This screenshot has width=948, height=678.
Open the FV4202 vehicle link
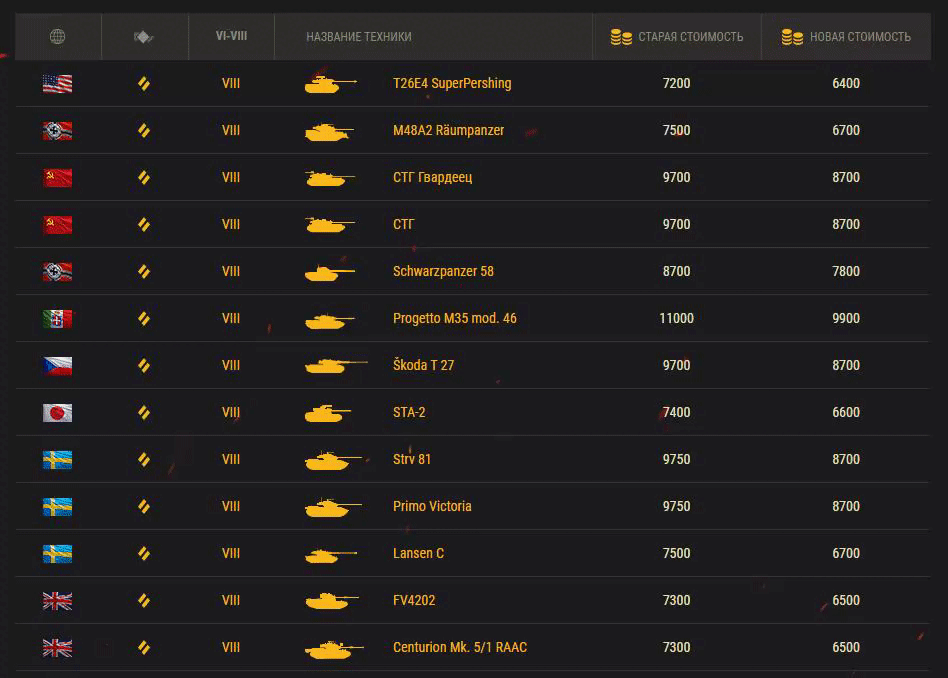pos(414,601)
